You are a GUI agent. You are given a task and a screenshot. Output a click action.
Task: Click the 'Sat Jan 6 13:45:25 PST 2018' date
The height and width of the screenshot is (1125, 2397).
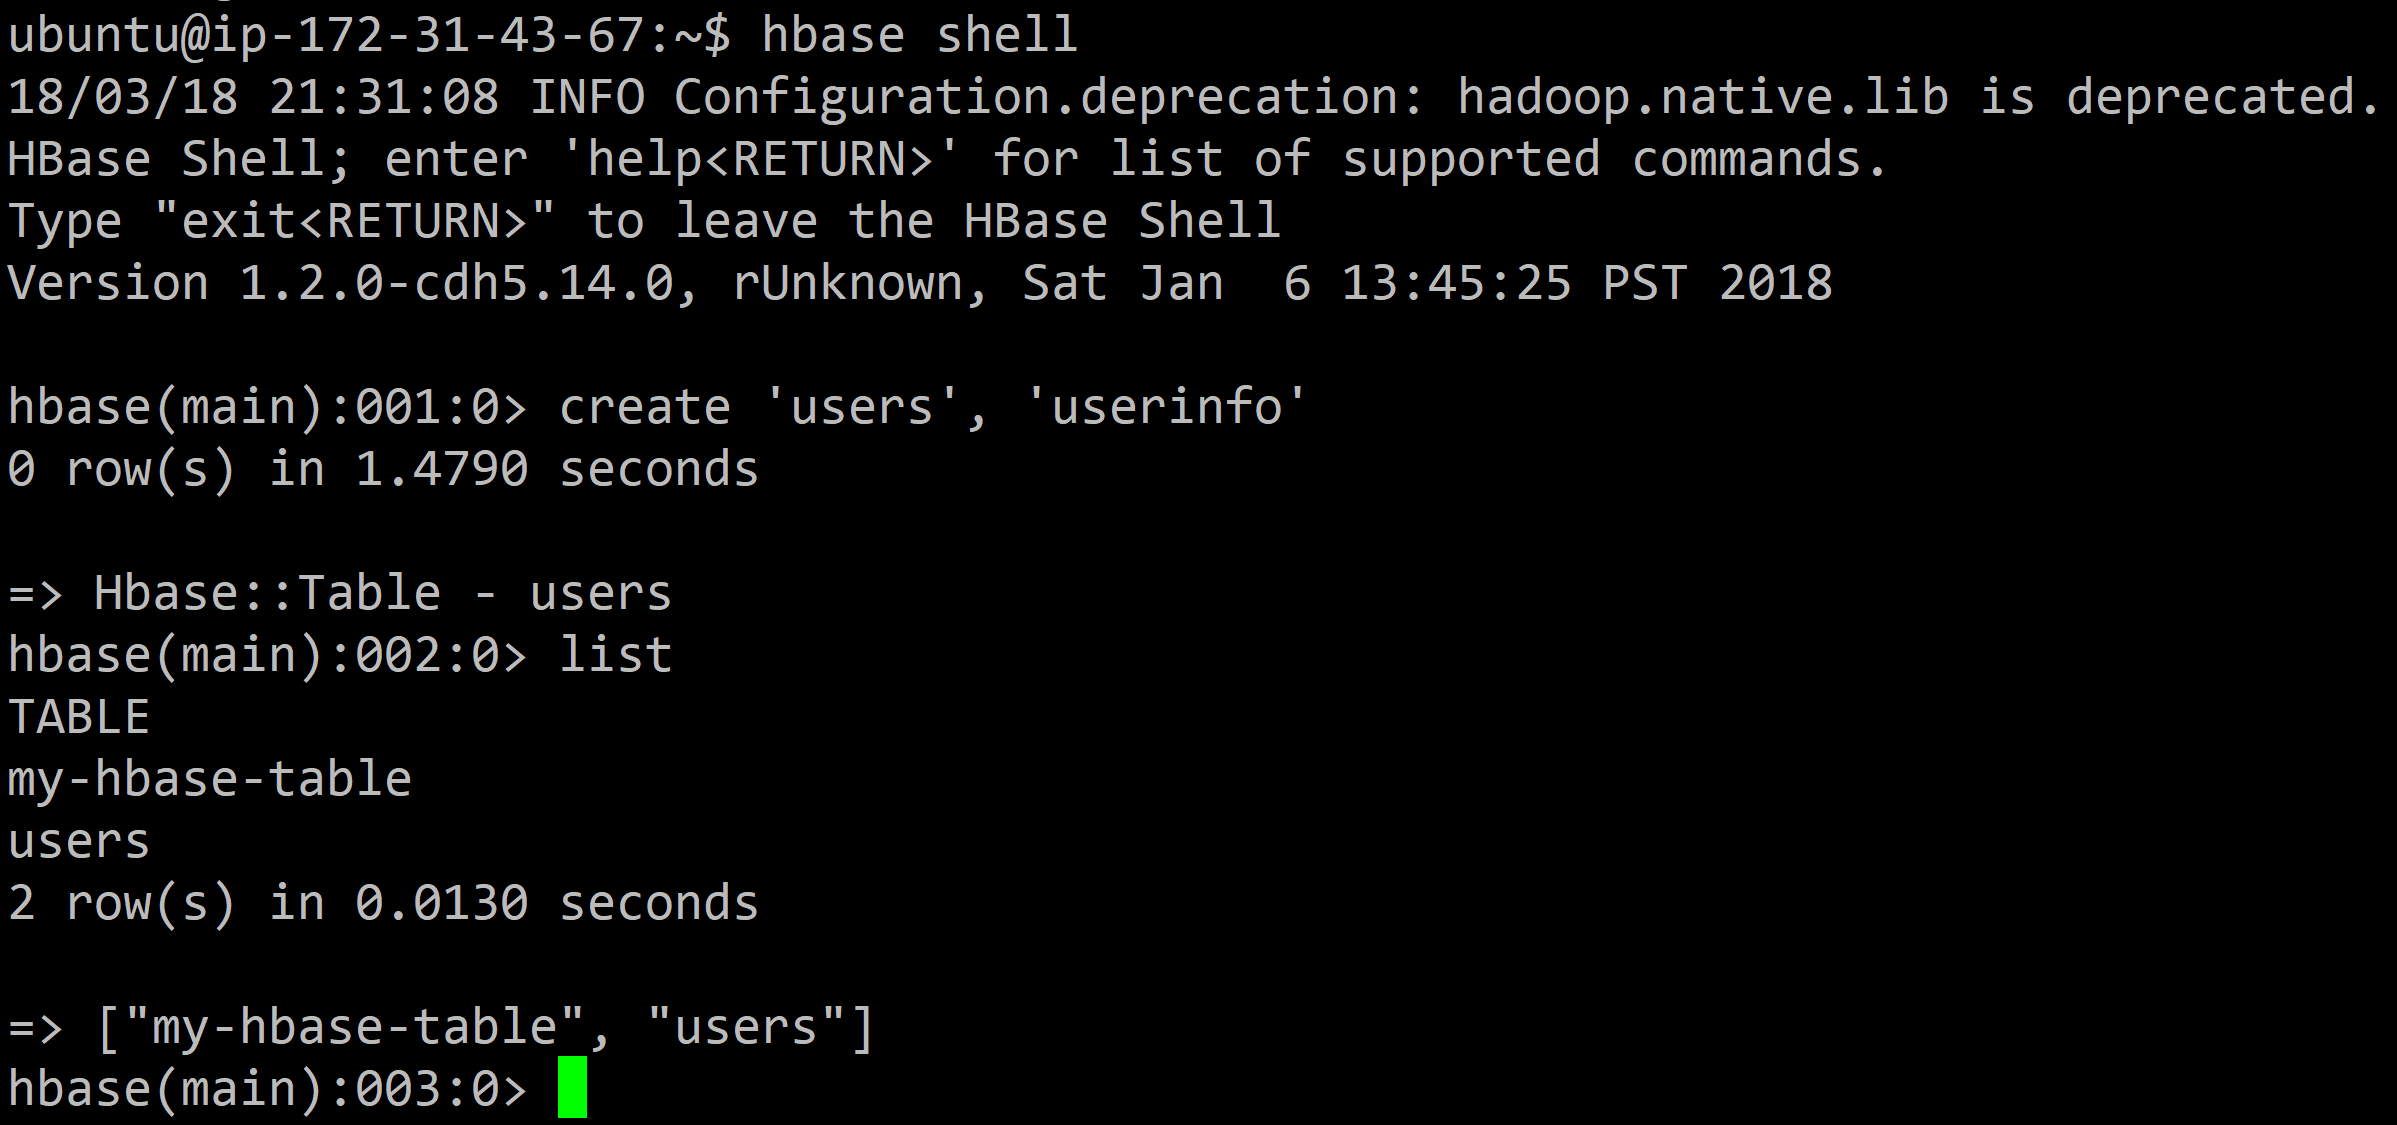point(1427,284)
